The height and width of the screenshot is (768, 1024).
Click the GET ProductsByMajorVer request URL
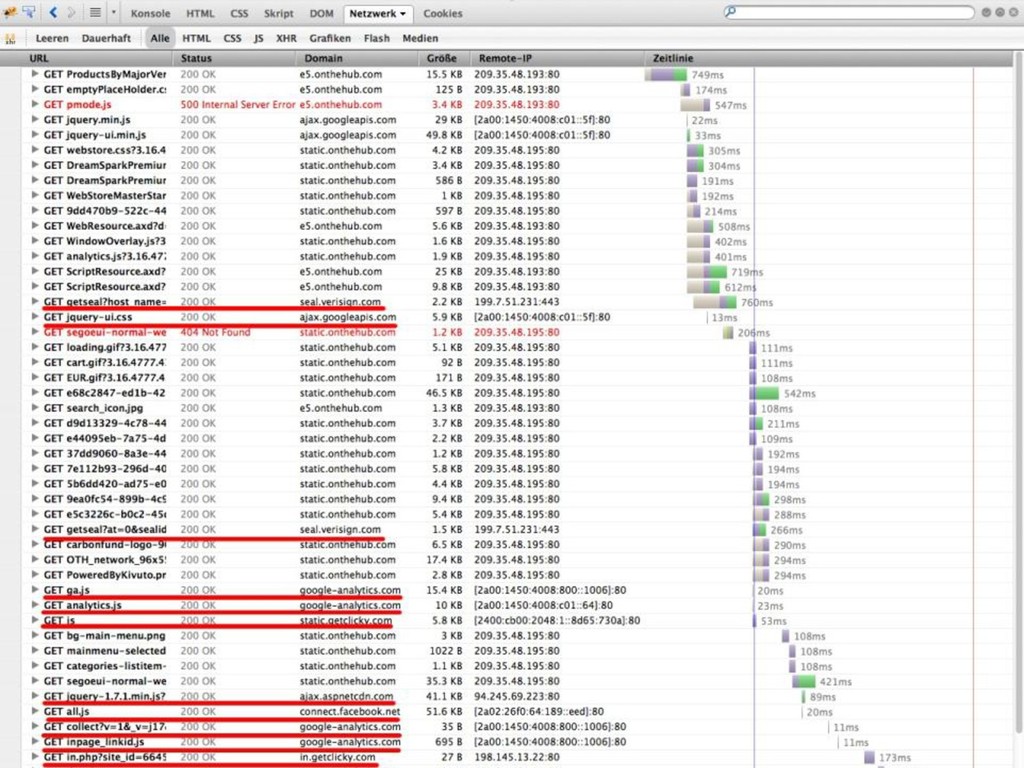105,74
